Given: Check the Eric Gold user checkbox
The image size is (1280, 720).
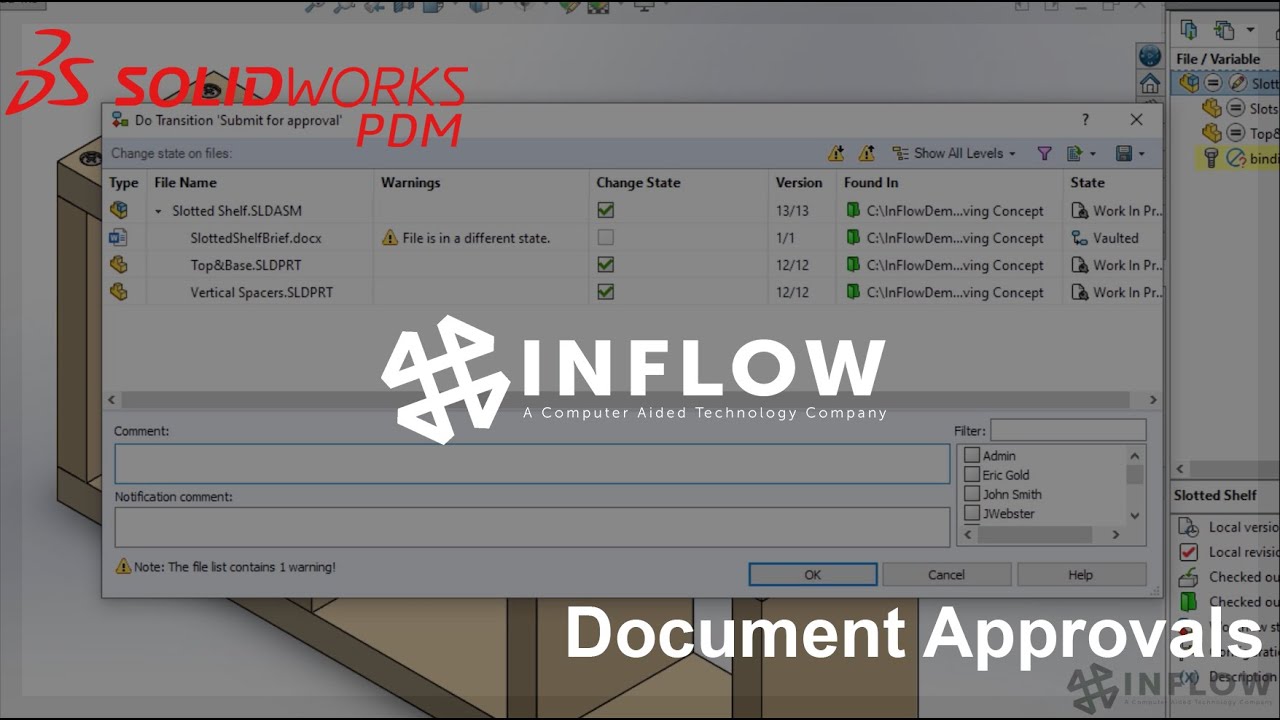Looking at the screenshot, I should tap(971, 475).
